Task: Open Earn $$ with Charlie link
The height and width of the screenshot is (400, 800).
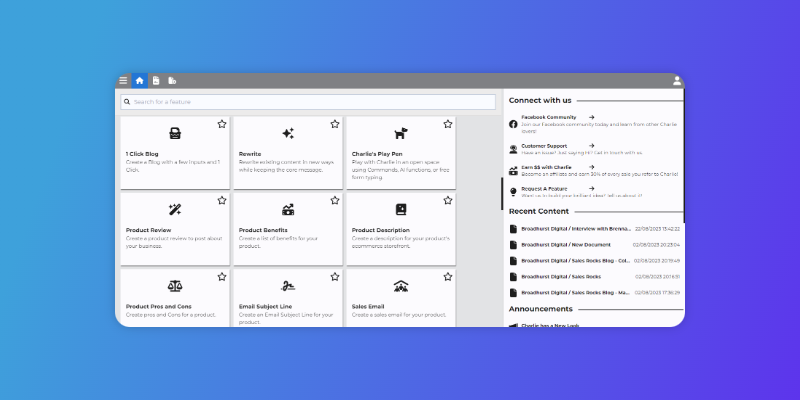Action: 546,167
